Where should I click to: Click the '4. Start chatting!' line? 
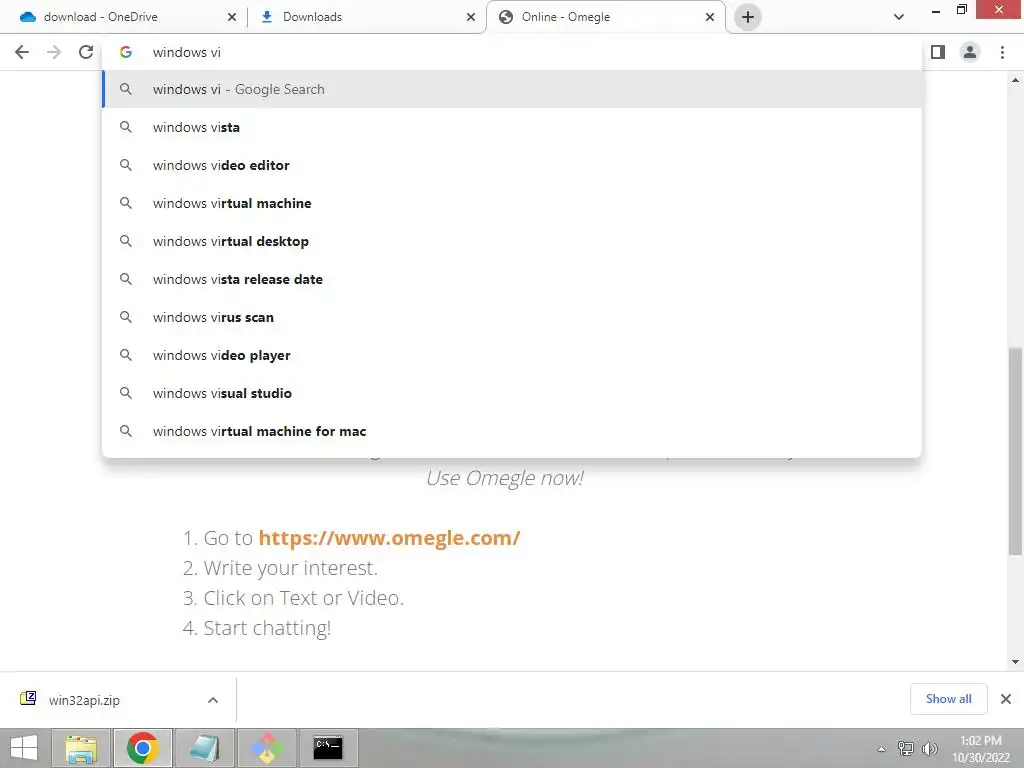(x=257, y=628)
